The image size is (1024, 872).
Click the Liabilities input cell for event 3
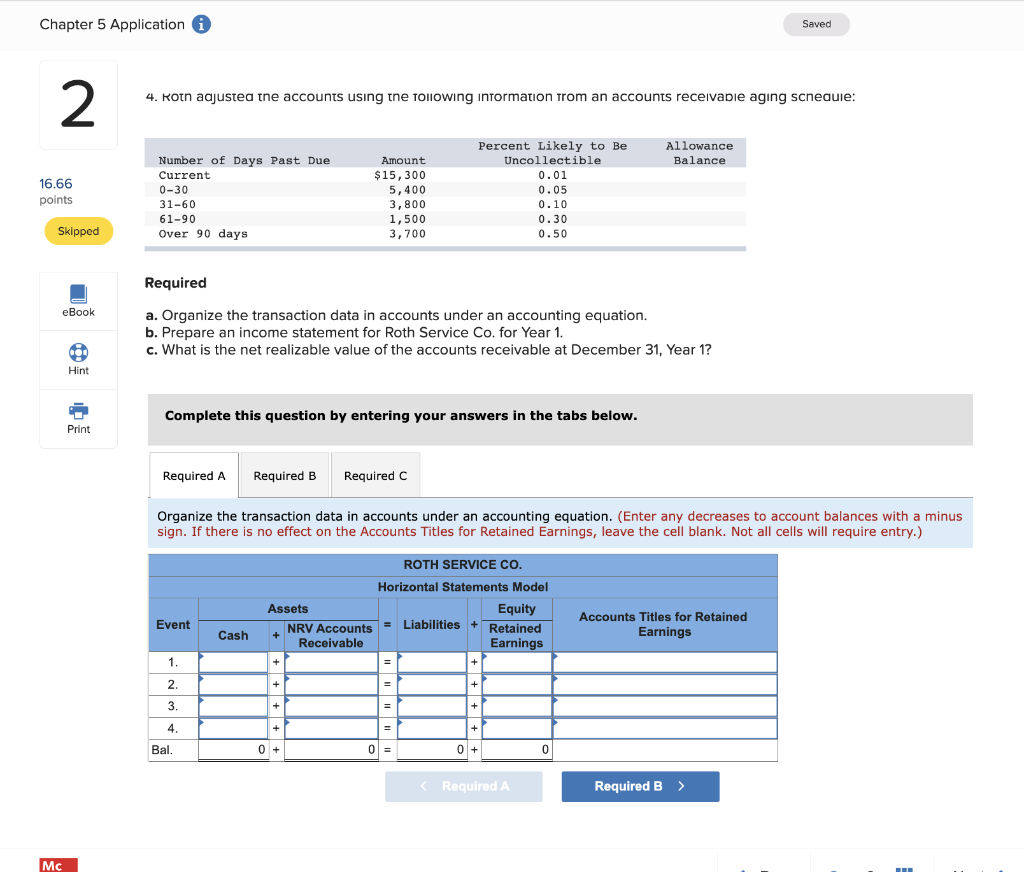430,706
